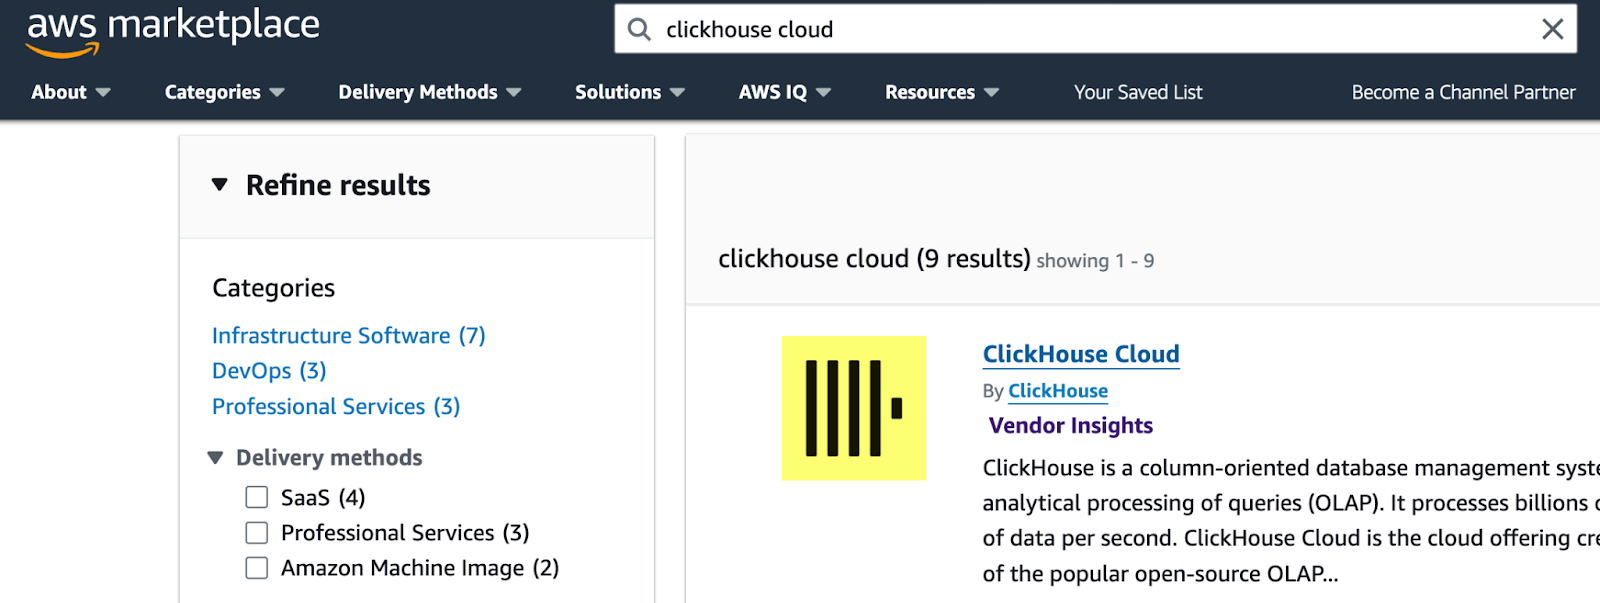Expand the Categories navigation dropdown
Screen dimensions: 1600x603
(x=224, y=92)
